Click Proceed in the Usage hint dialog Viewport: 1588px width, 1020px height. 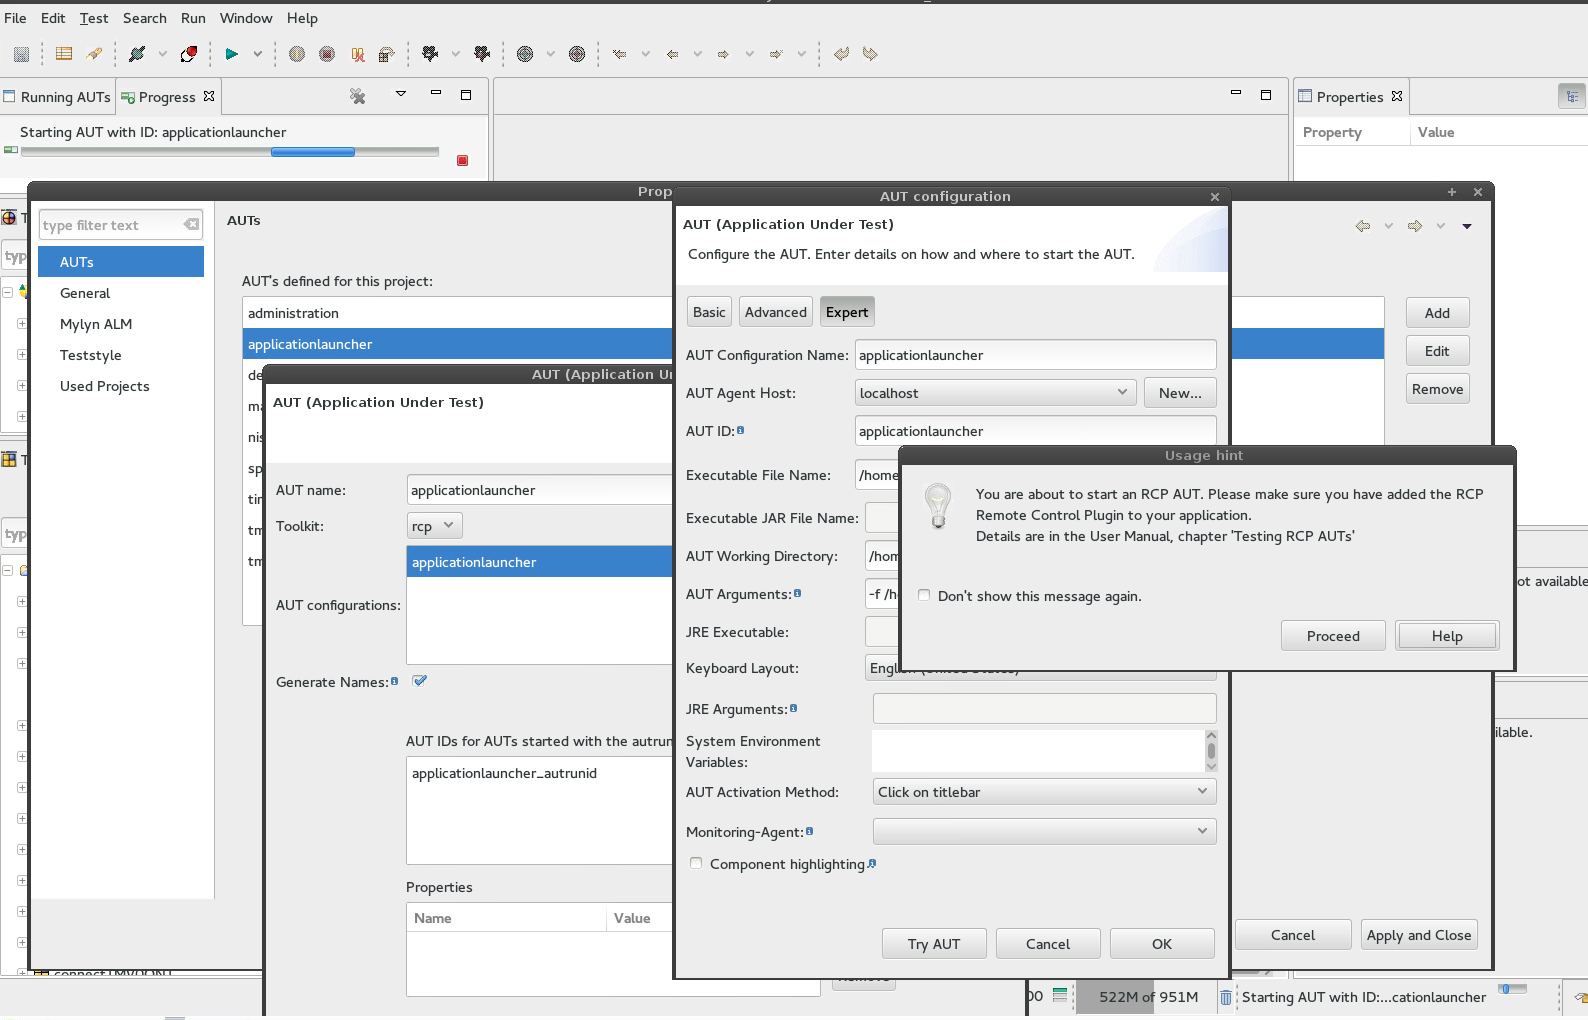coord(1333,636)
